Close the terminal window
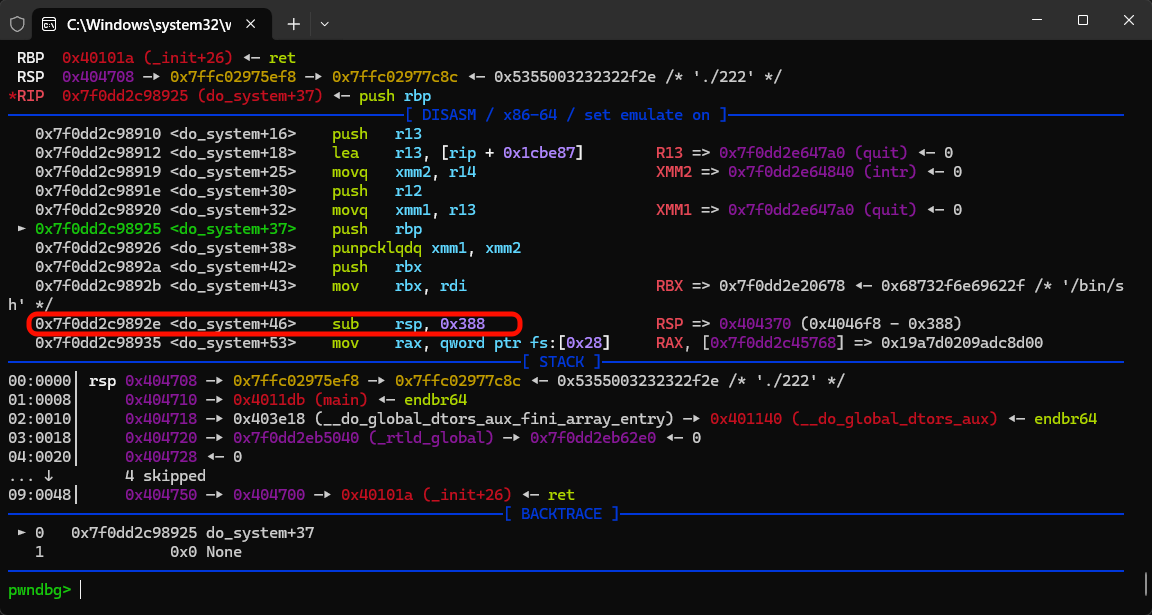This screenshot has height=615, width=1152. pyautogui.click(x=1128, y=21)
